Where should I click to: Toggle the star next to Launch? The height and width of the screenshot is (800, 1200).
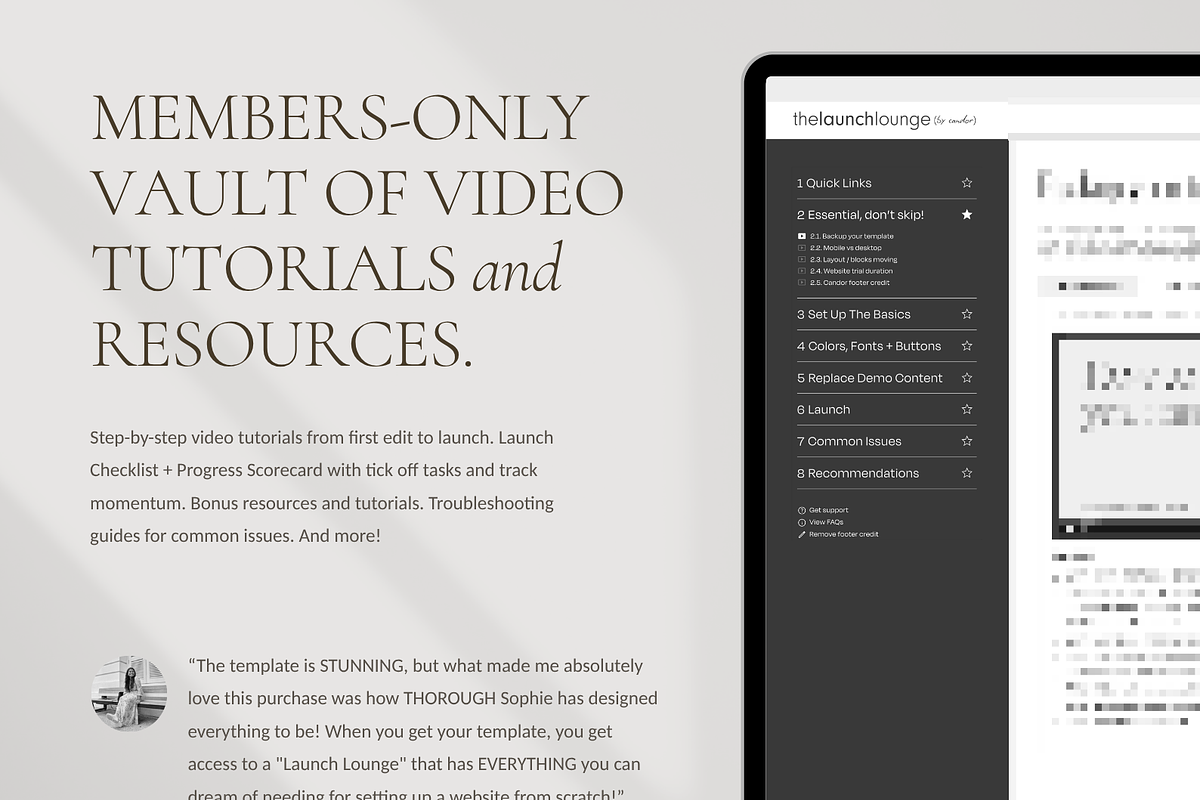pyautogui.click(x=967, y=410)
